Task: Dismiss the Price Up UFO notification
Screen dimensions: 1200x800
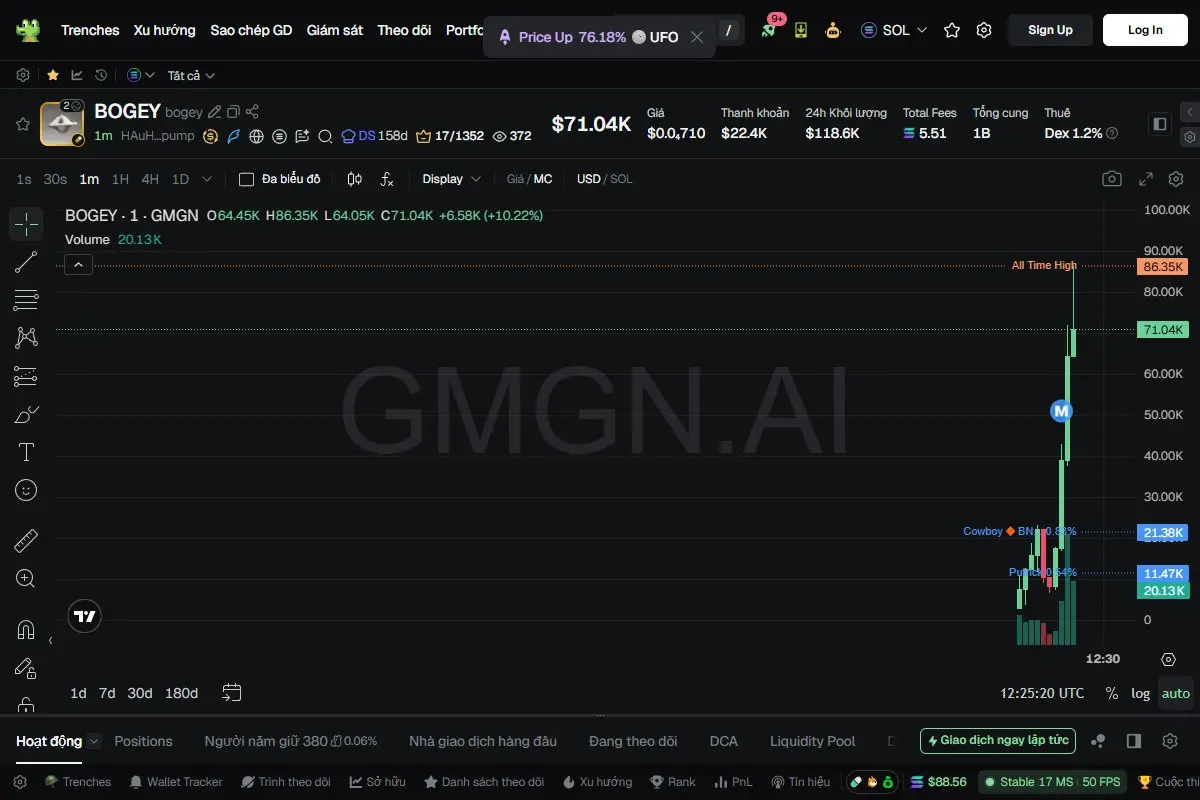Action: point(697,37)
